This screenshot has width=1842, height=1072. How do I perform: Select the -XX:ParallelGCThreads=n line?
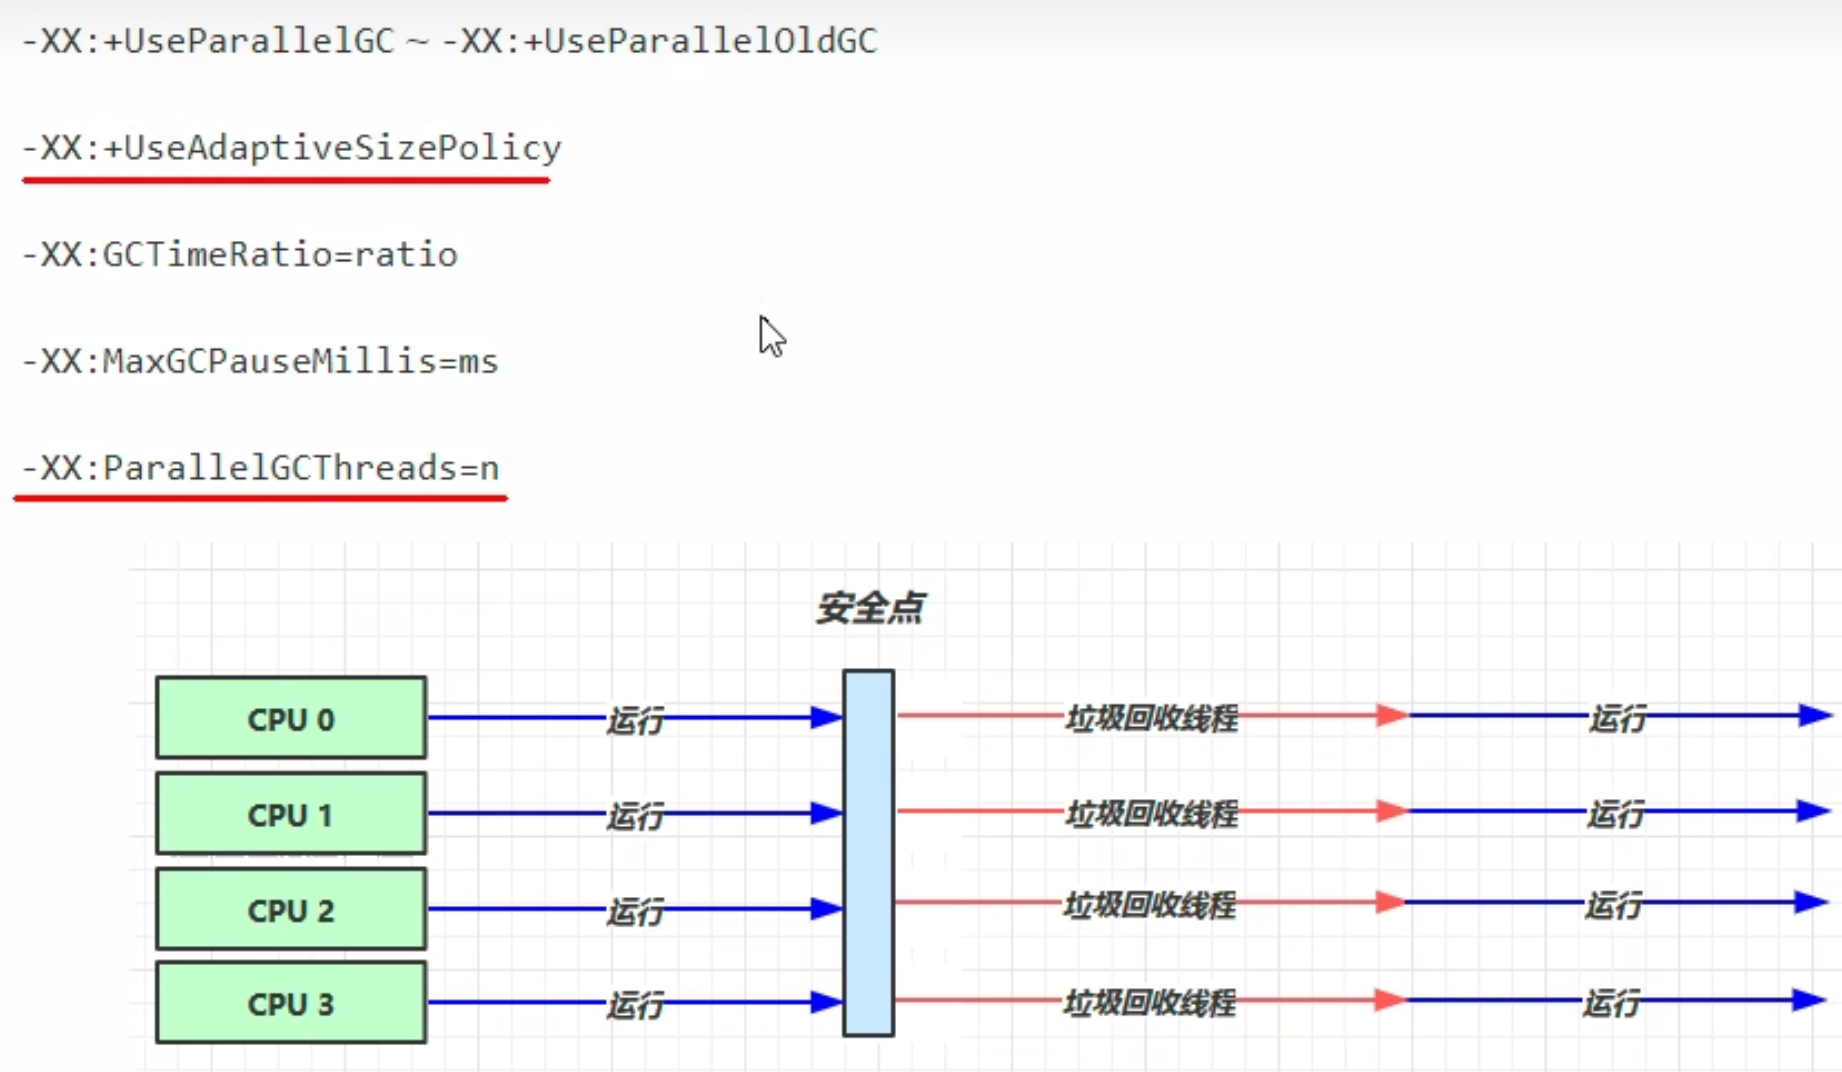coord(261,468)
